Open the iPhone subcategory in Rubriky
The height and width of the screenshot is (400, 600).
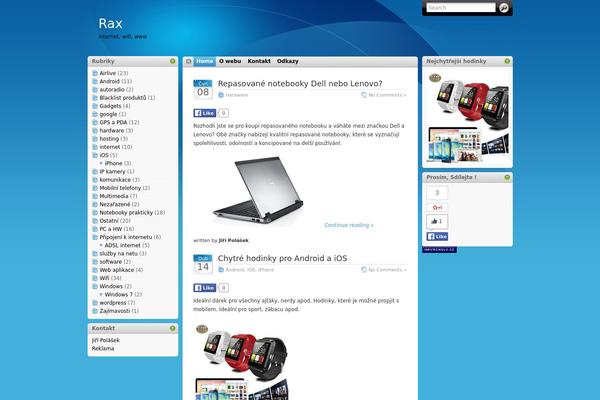[114, 163]
